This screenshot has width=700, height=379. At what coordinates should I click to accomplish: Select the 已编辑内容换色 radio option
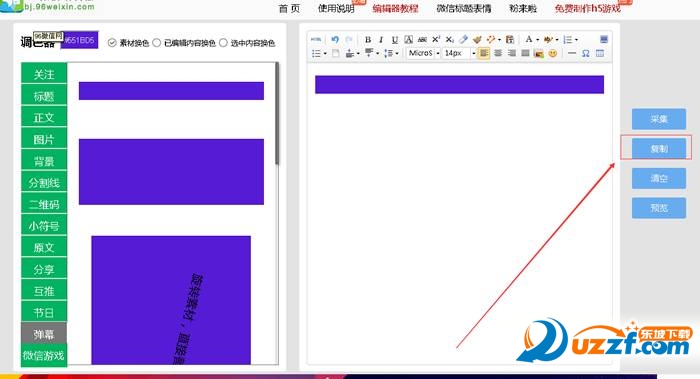pyautogui.click(x=157, y=43)
